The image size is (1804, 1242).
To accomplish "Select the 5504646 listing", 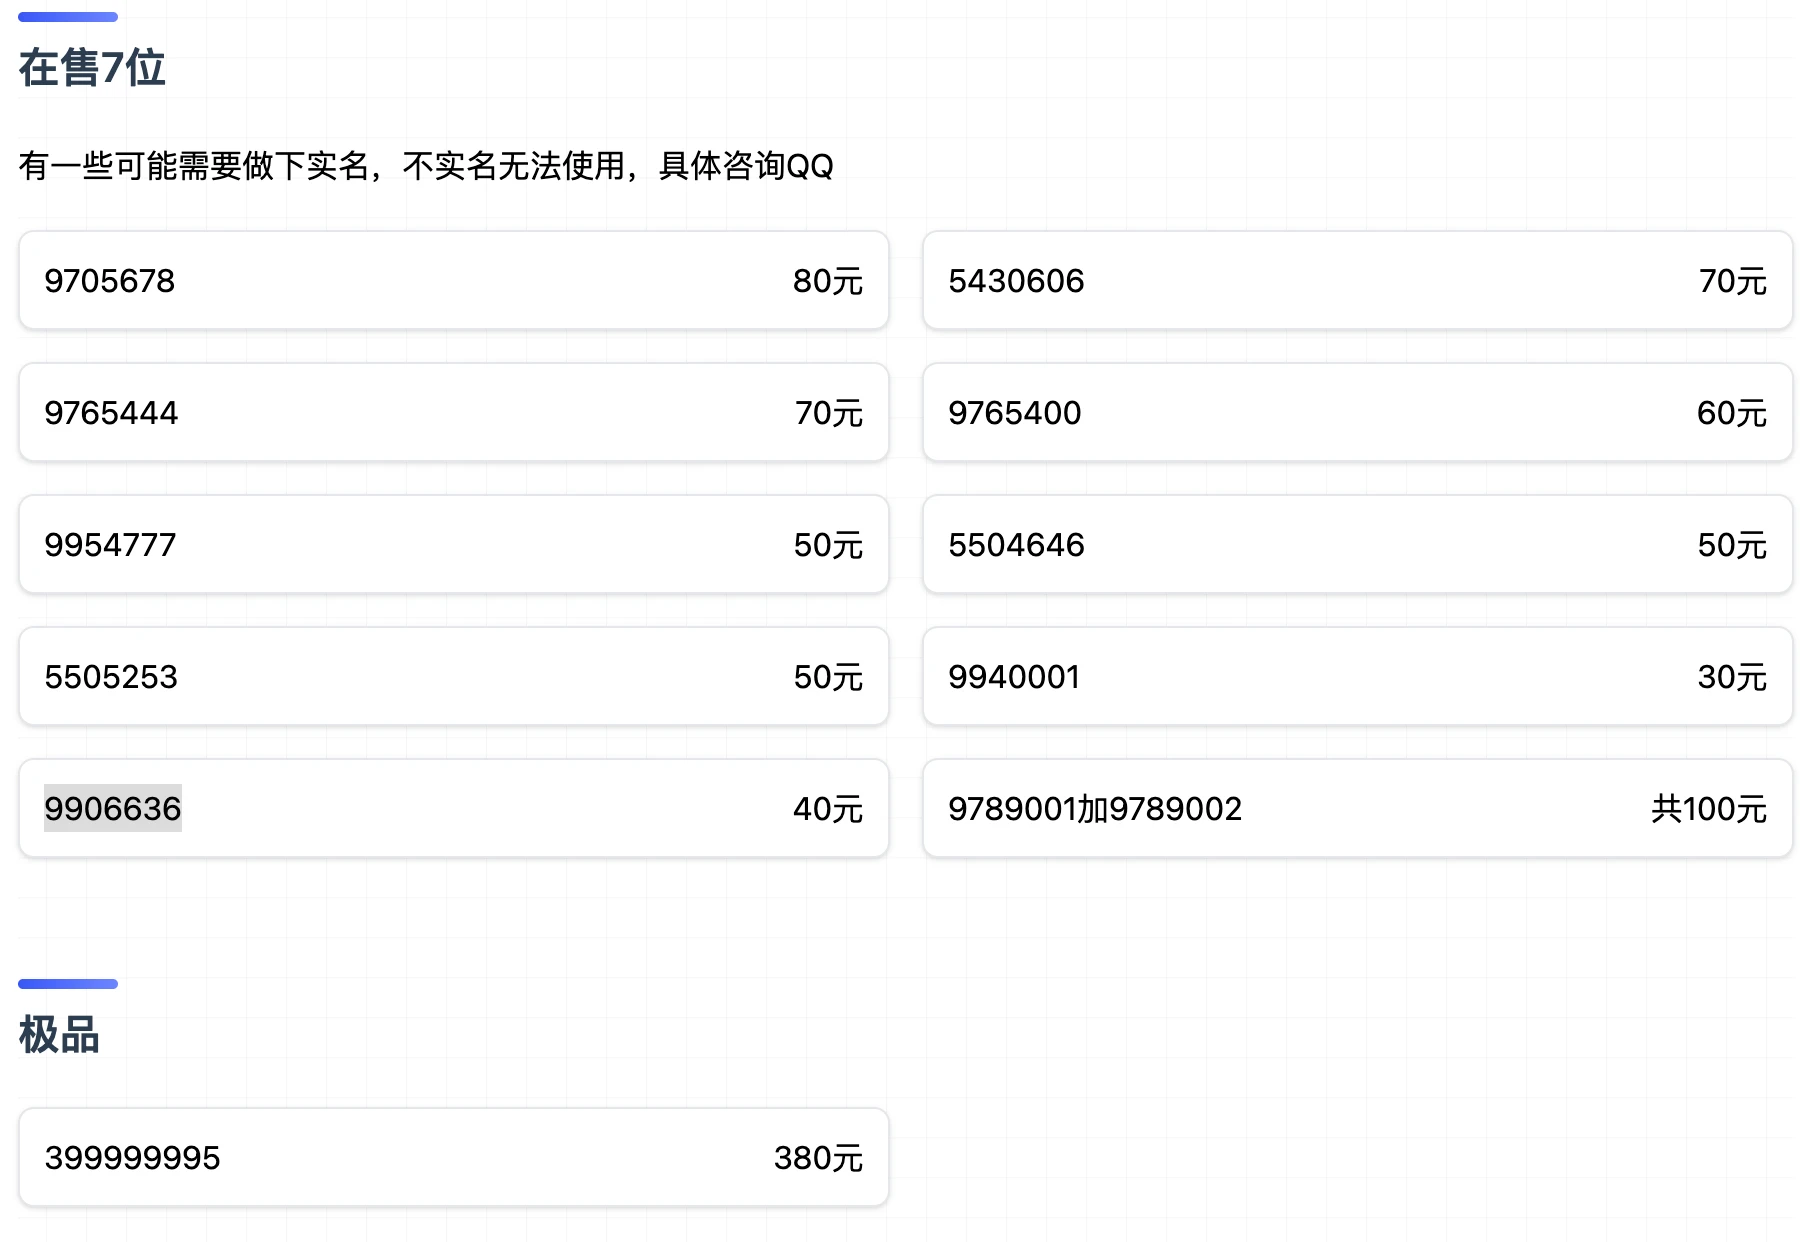I will [1357, 545].
